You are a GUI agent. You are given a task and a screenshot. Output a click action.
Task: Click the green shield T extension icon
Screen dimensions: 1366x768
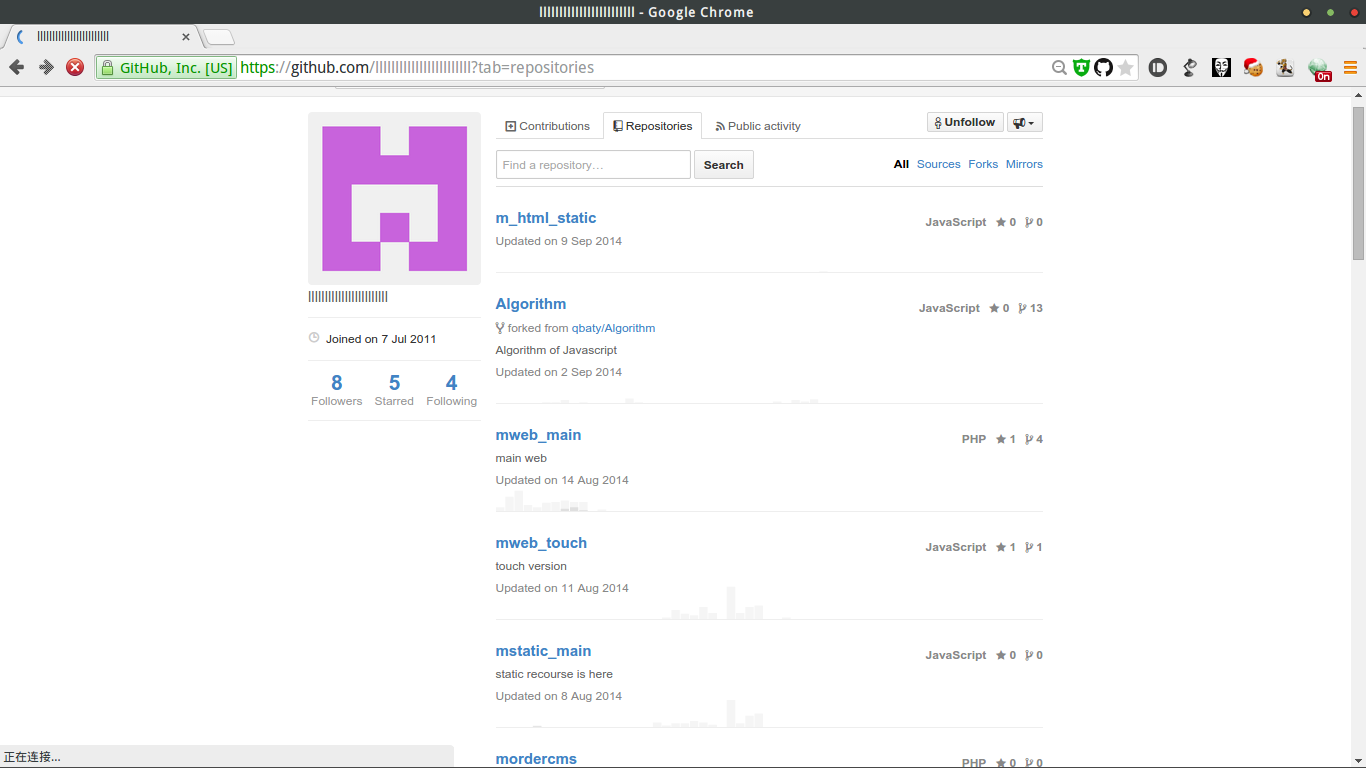click(x=1081, y=68)
